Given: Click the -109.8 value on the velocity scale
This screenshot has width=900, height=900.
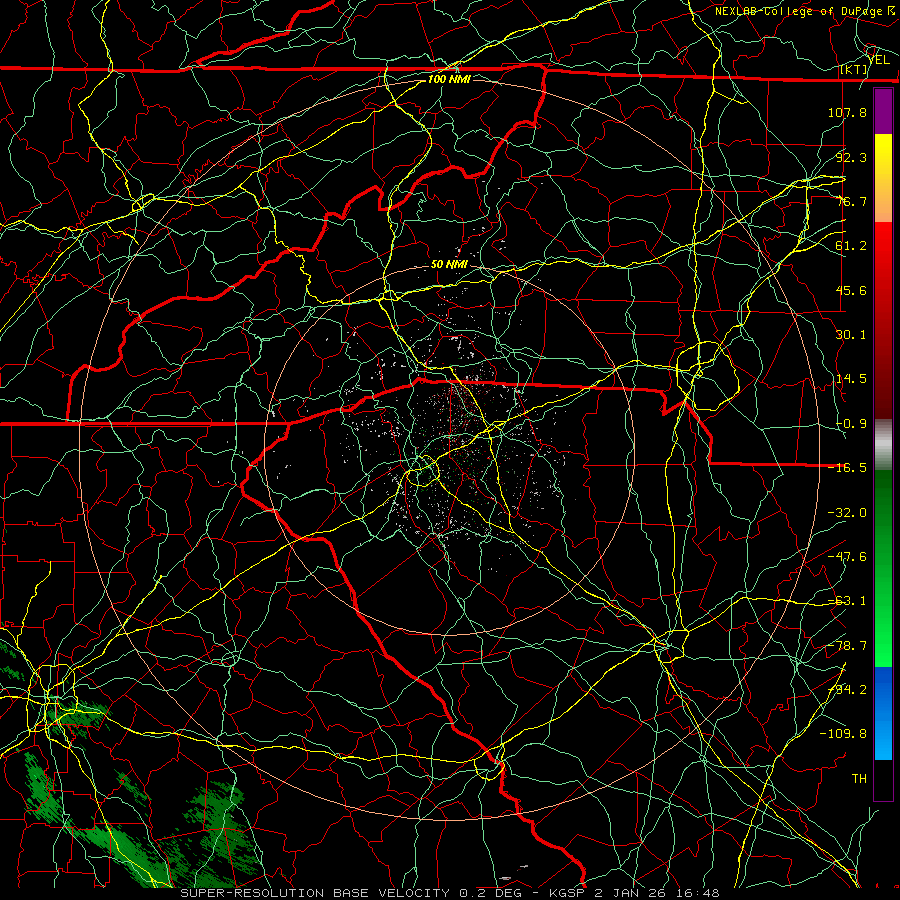Looking at the screenshot, I should (x=843, y=734).
